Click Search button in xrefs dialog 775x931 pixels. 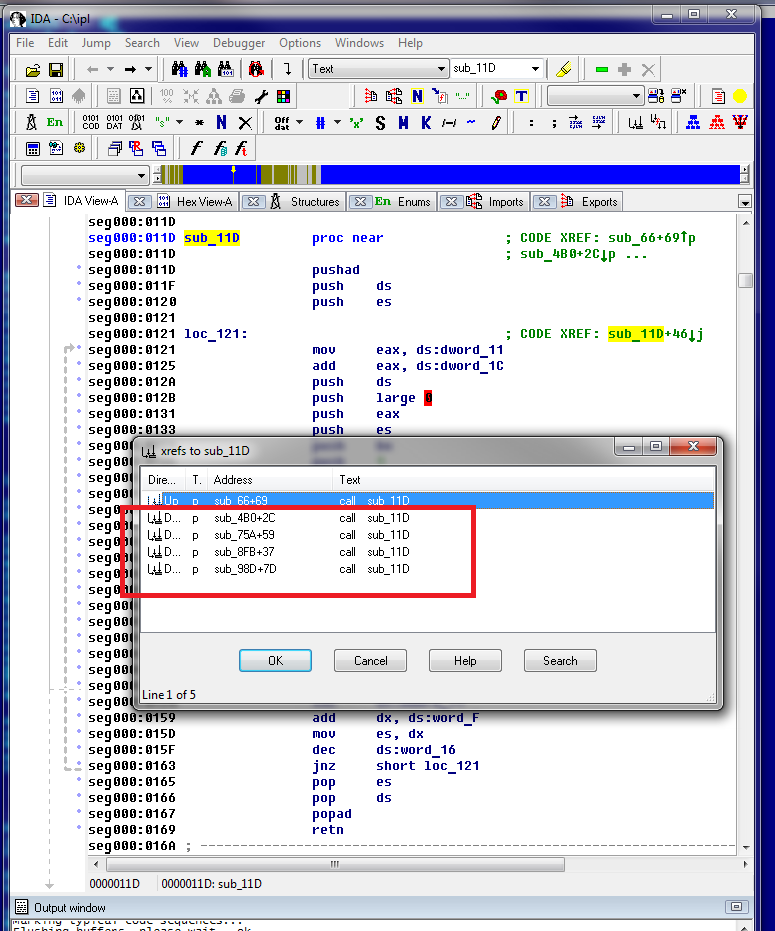click(560, 660)
